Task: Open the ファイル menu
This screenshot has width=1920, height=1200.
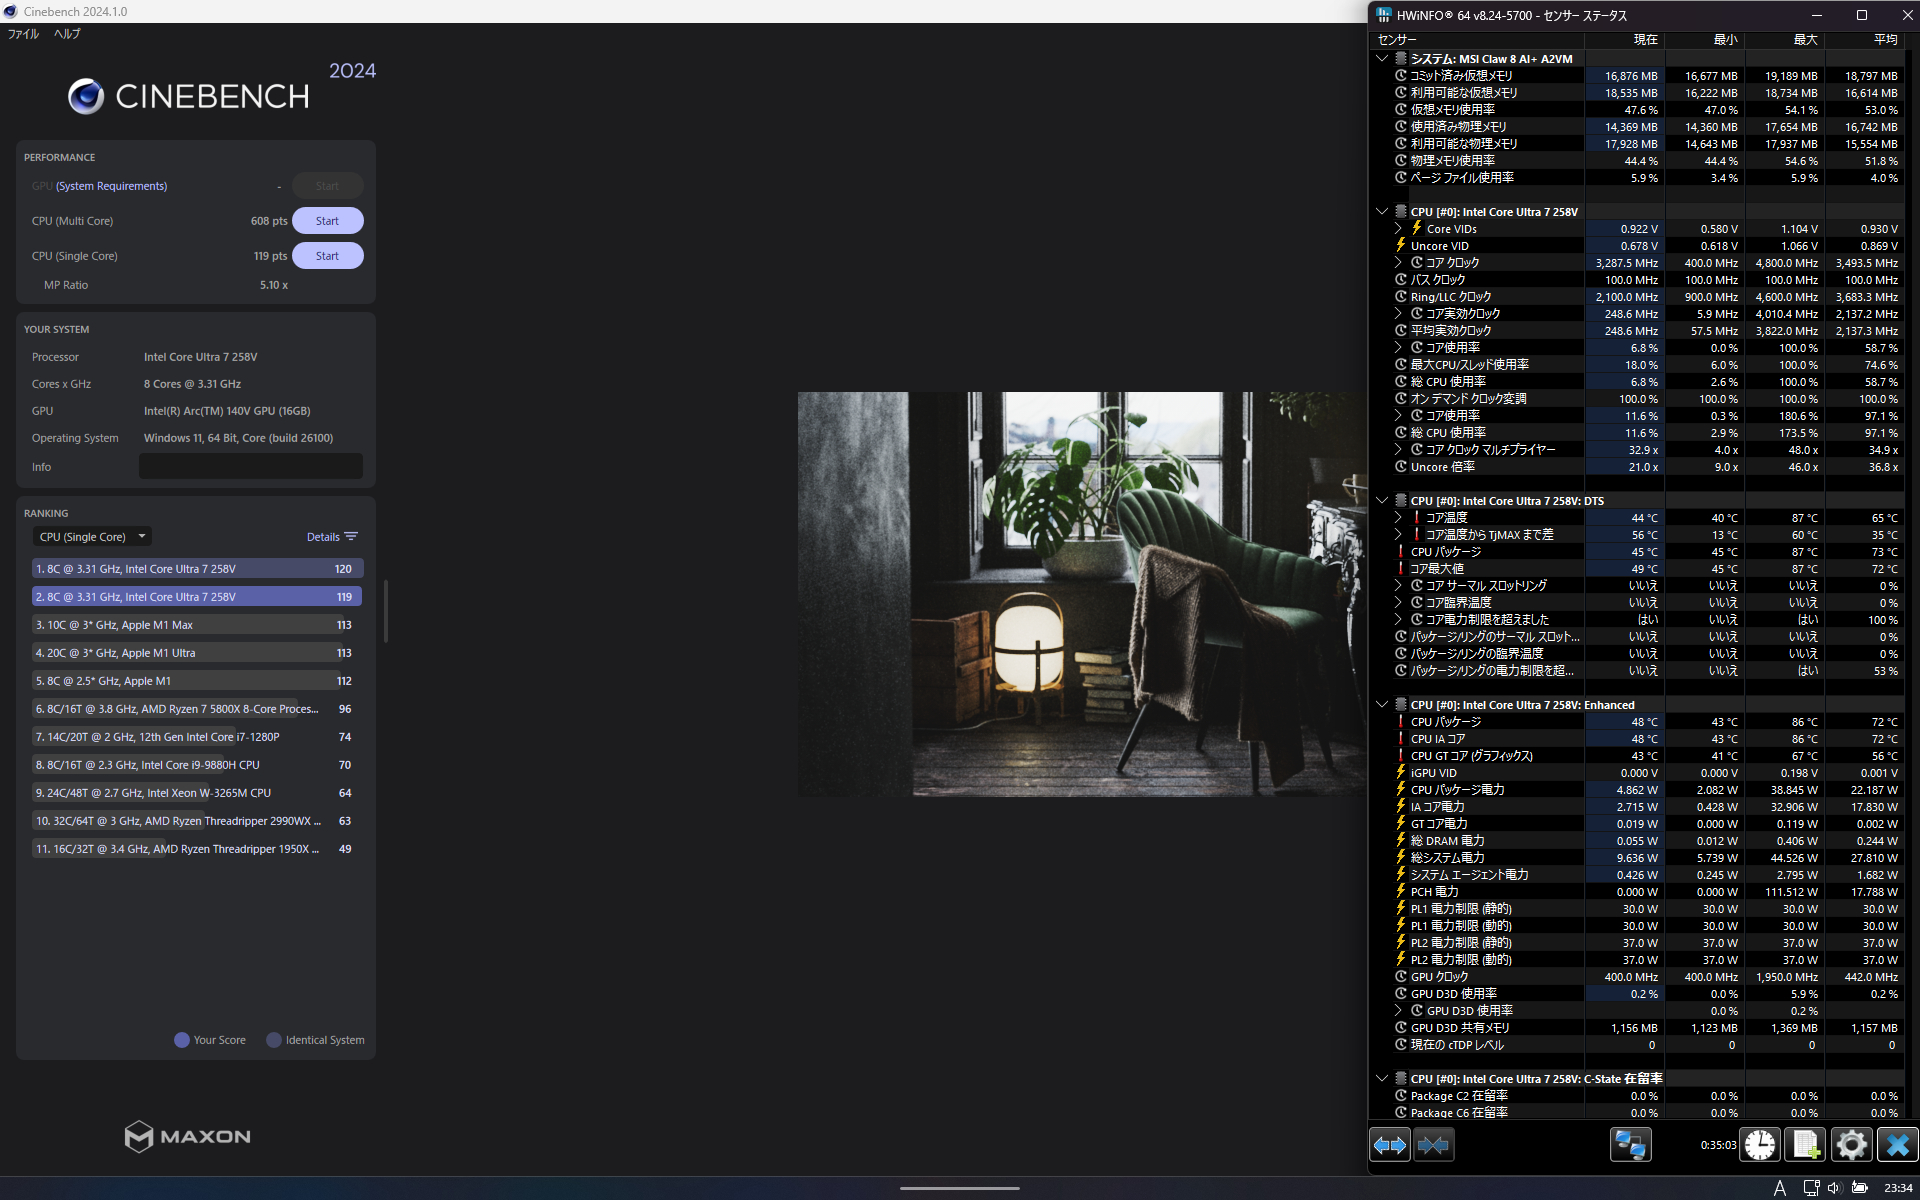Action: pyautogui.click(x=23, y=34)
